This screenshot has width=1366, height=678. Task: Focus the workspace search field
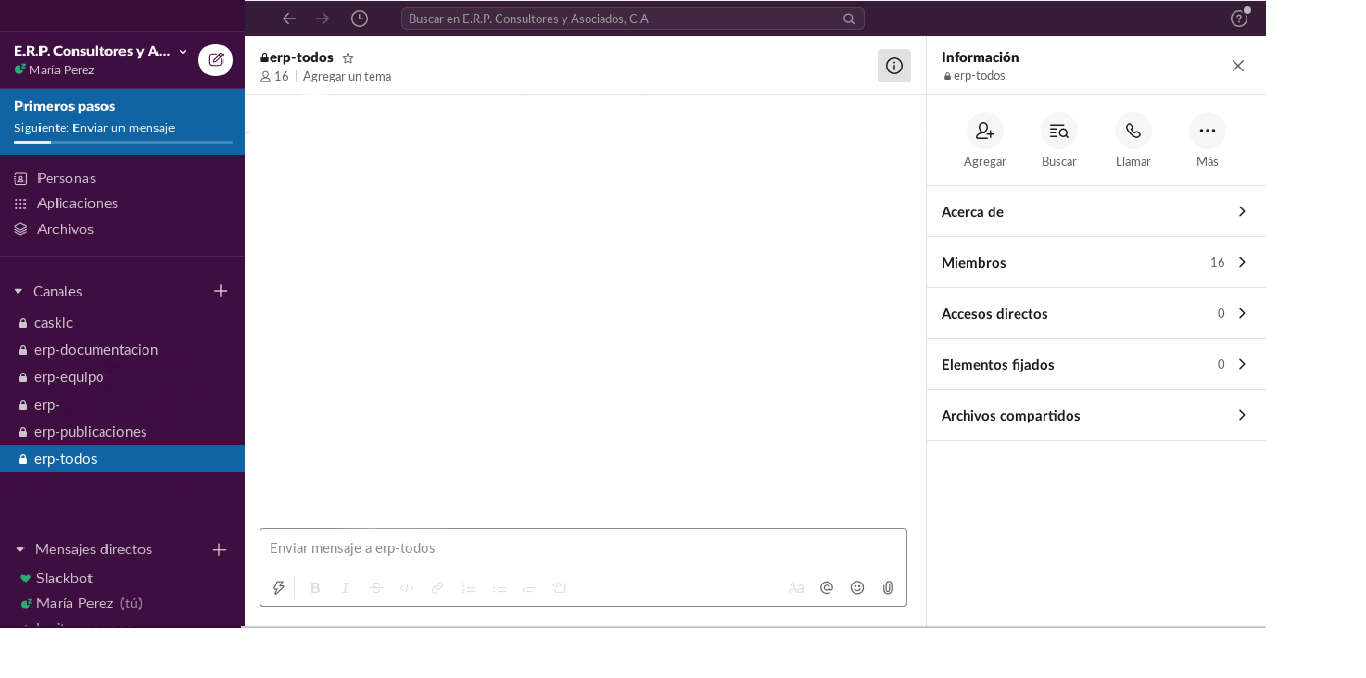coord(632,18)
